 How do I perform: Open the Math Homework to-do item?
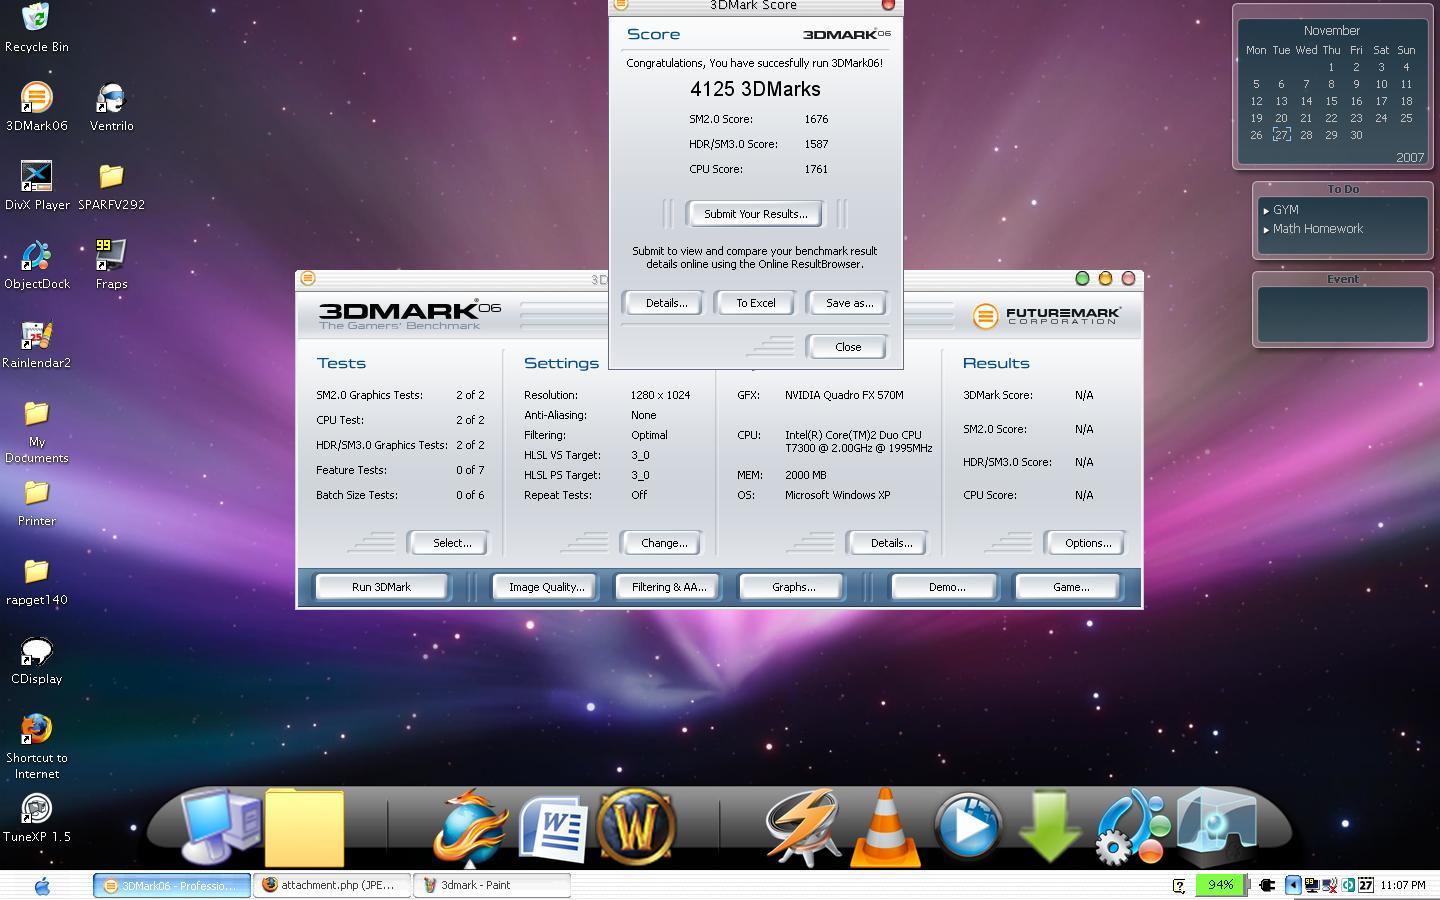pos(1317,229)
